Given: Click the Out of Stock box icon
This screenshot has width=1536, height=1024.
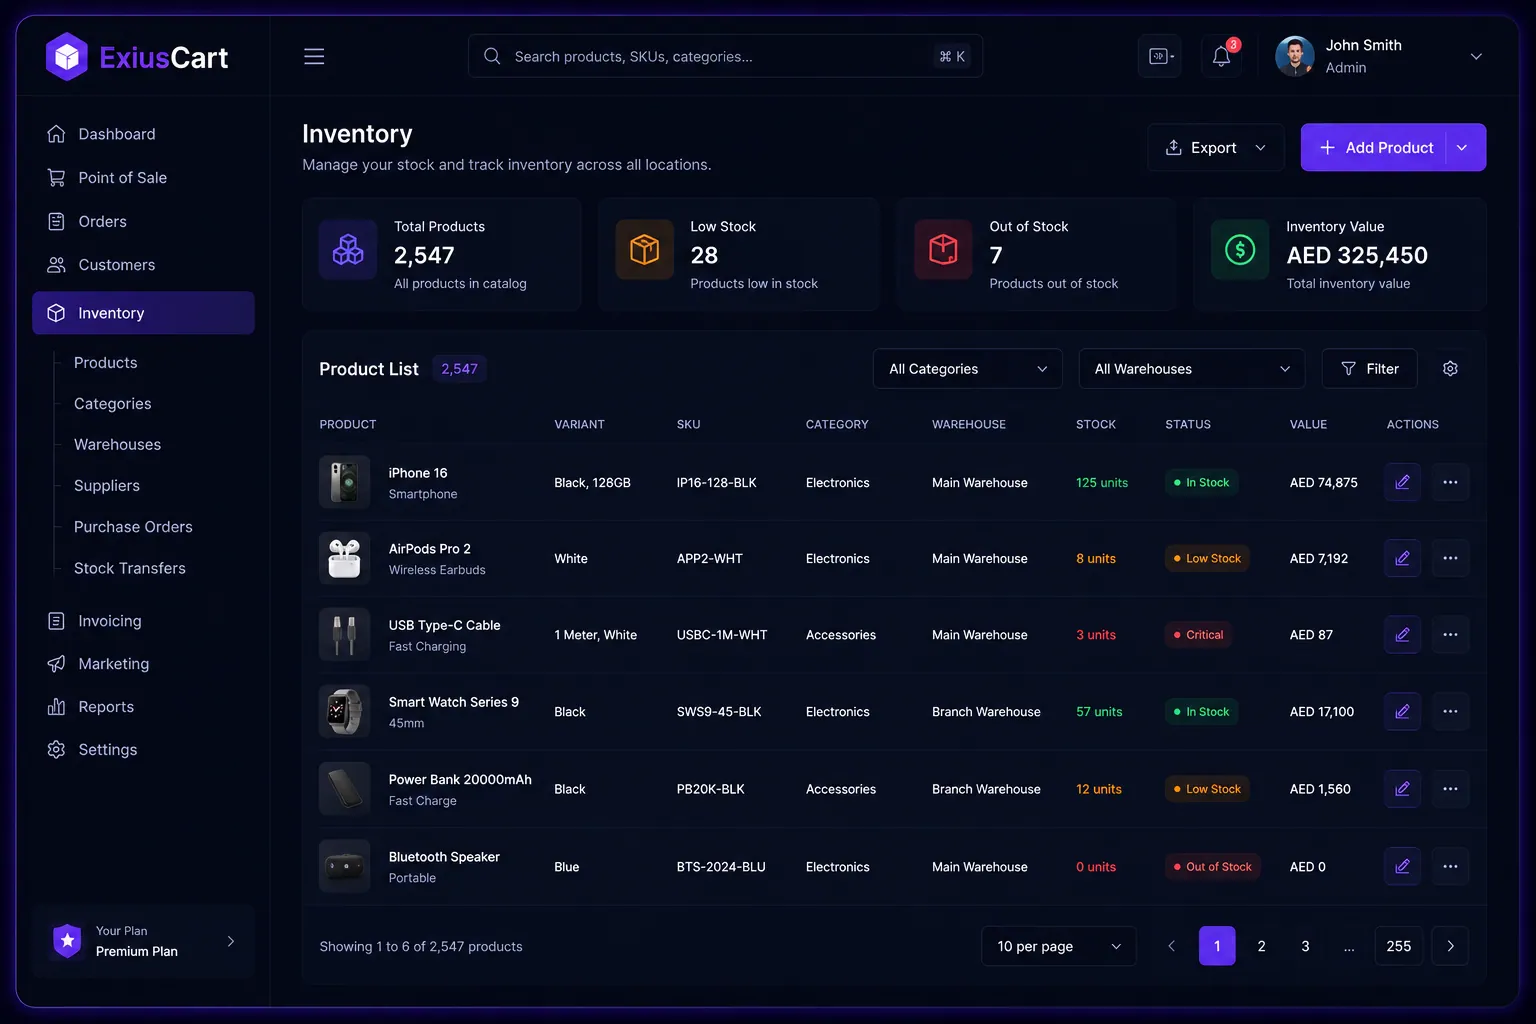Looking at the screenshot, I should point(943,250).
